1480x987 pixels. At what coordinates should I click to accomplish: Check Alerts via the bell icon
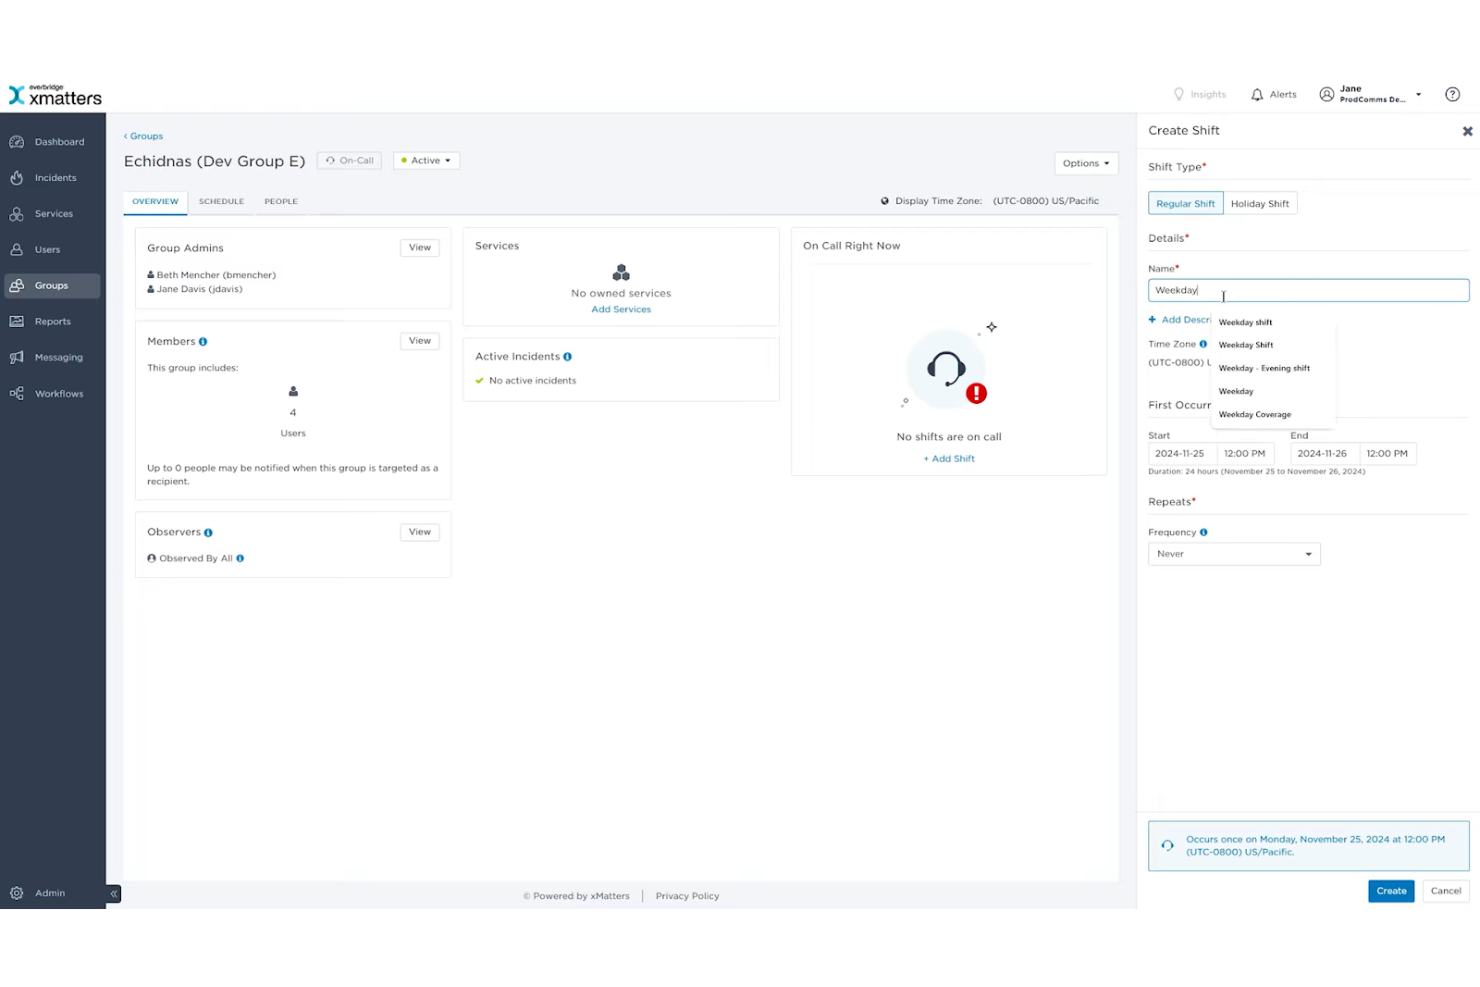point(1273,93)
